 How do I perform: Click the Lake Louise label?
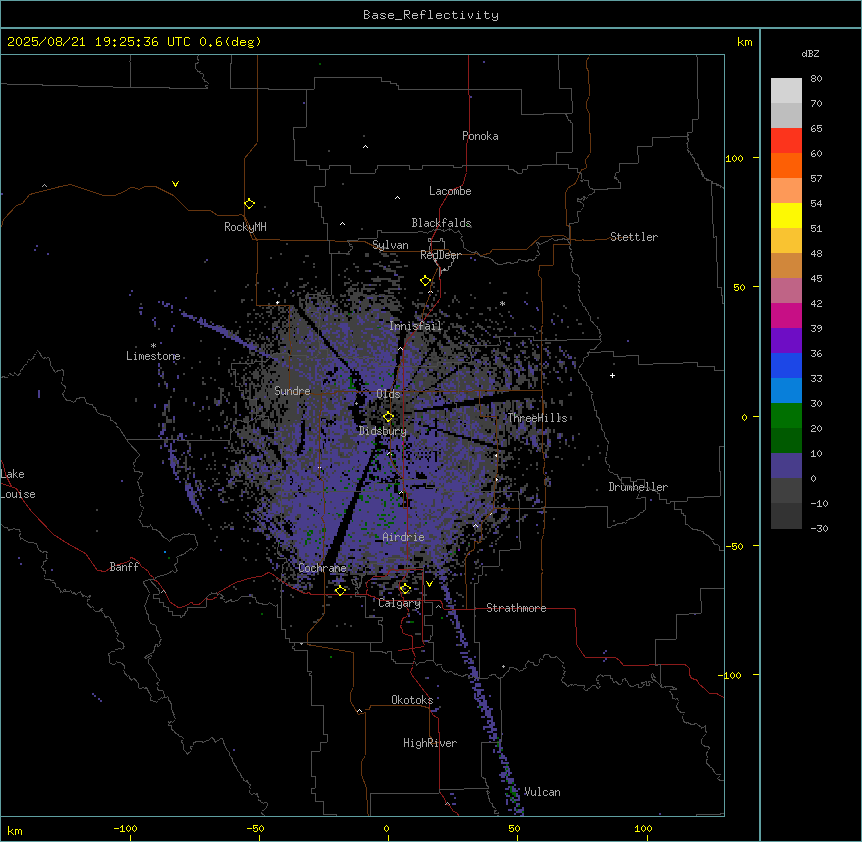18,484
